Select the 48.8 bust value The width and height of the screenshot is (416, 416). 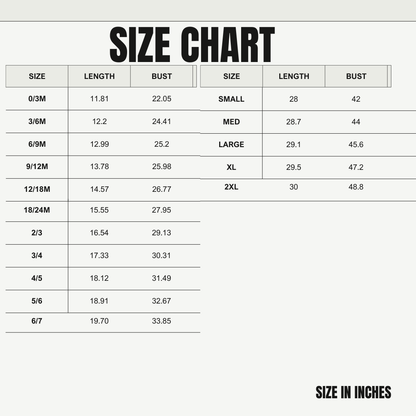(356, 187)
